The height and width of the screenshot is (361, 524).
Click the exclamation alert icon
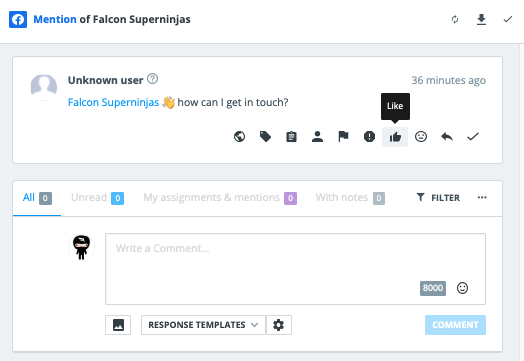point(369,136)
